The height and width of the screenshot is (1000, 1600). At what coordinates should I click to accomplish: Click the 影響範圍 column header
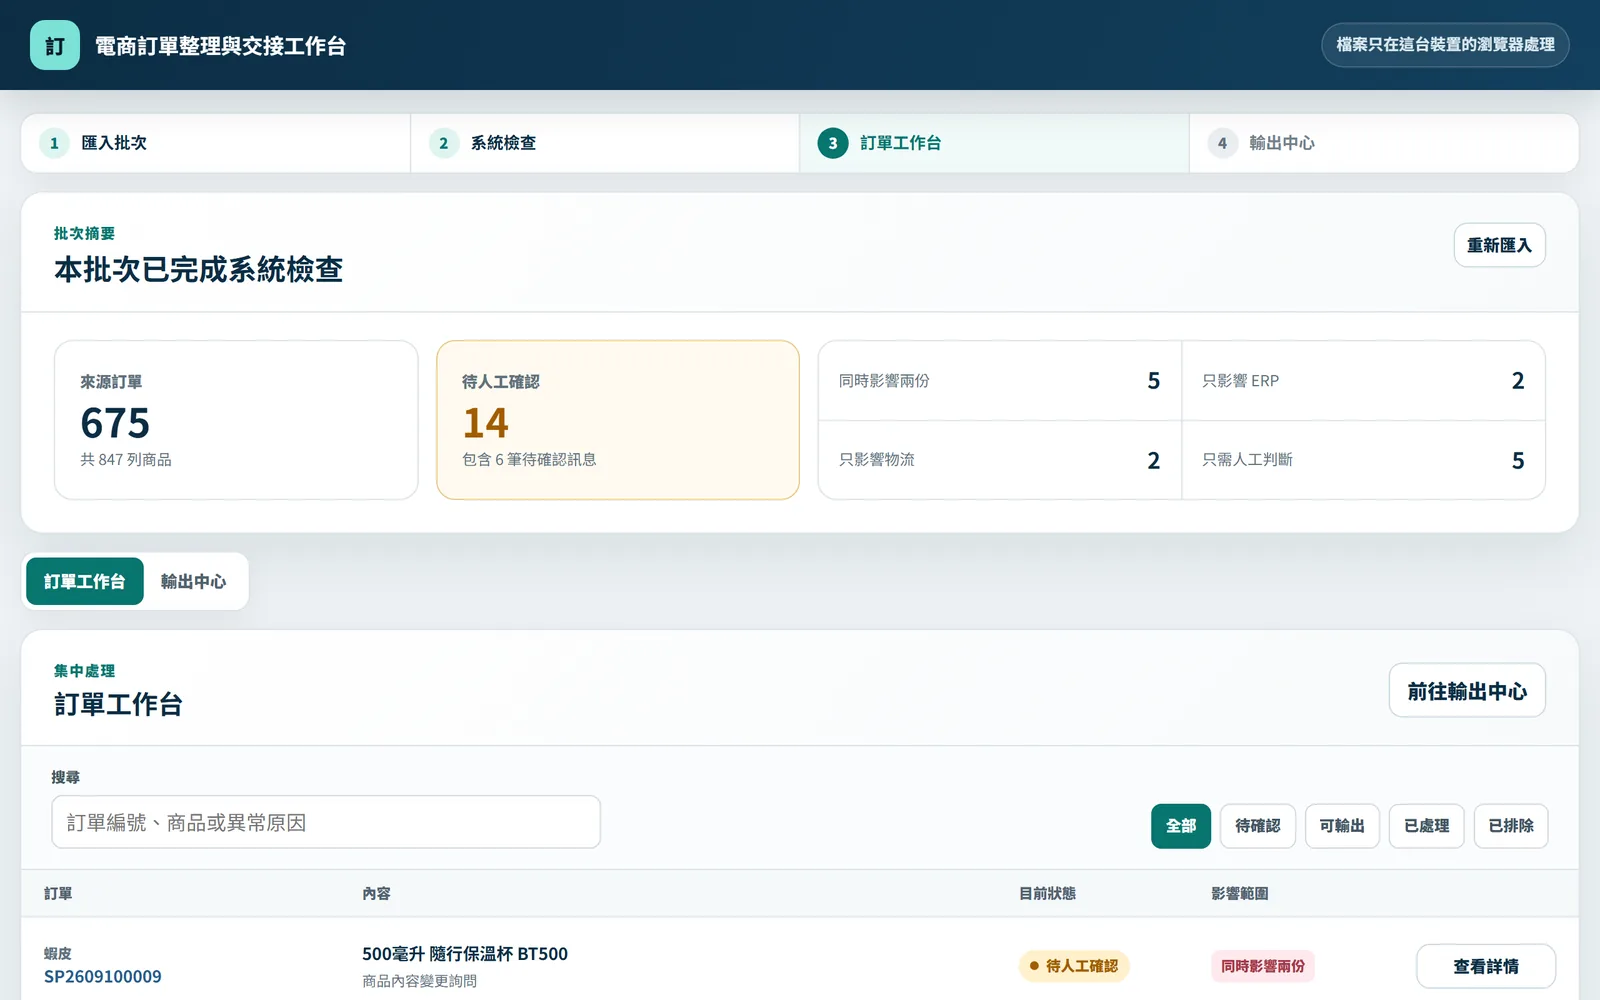pyautogui.click(x=1239, y=893)
